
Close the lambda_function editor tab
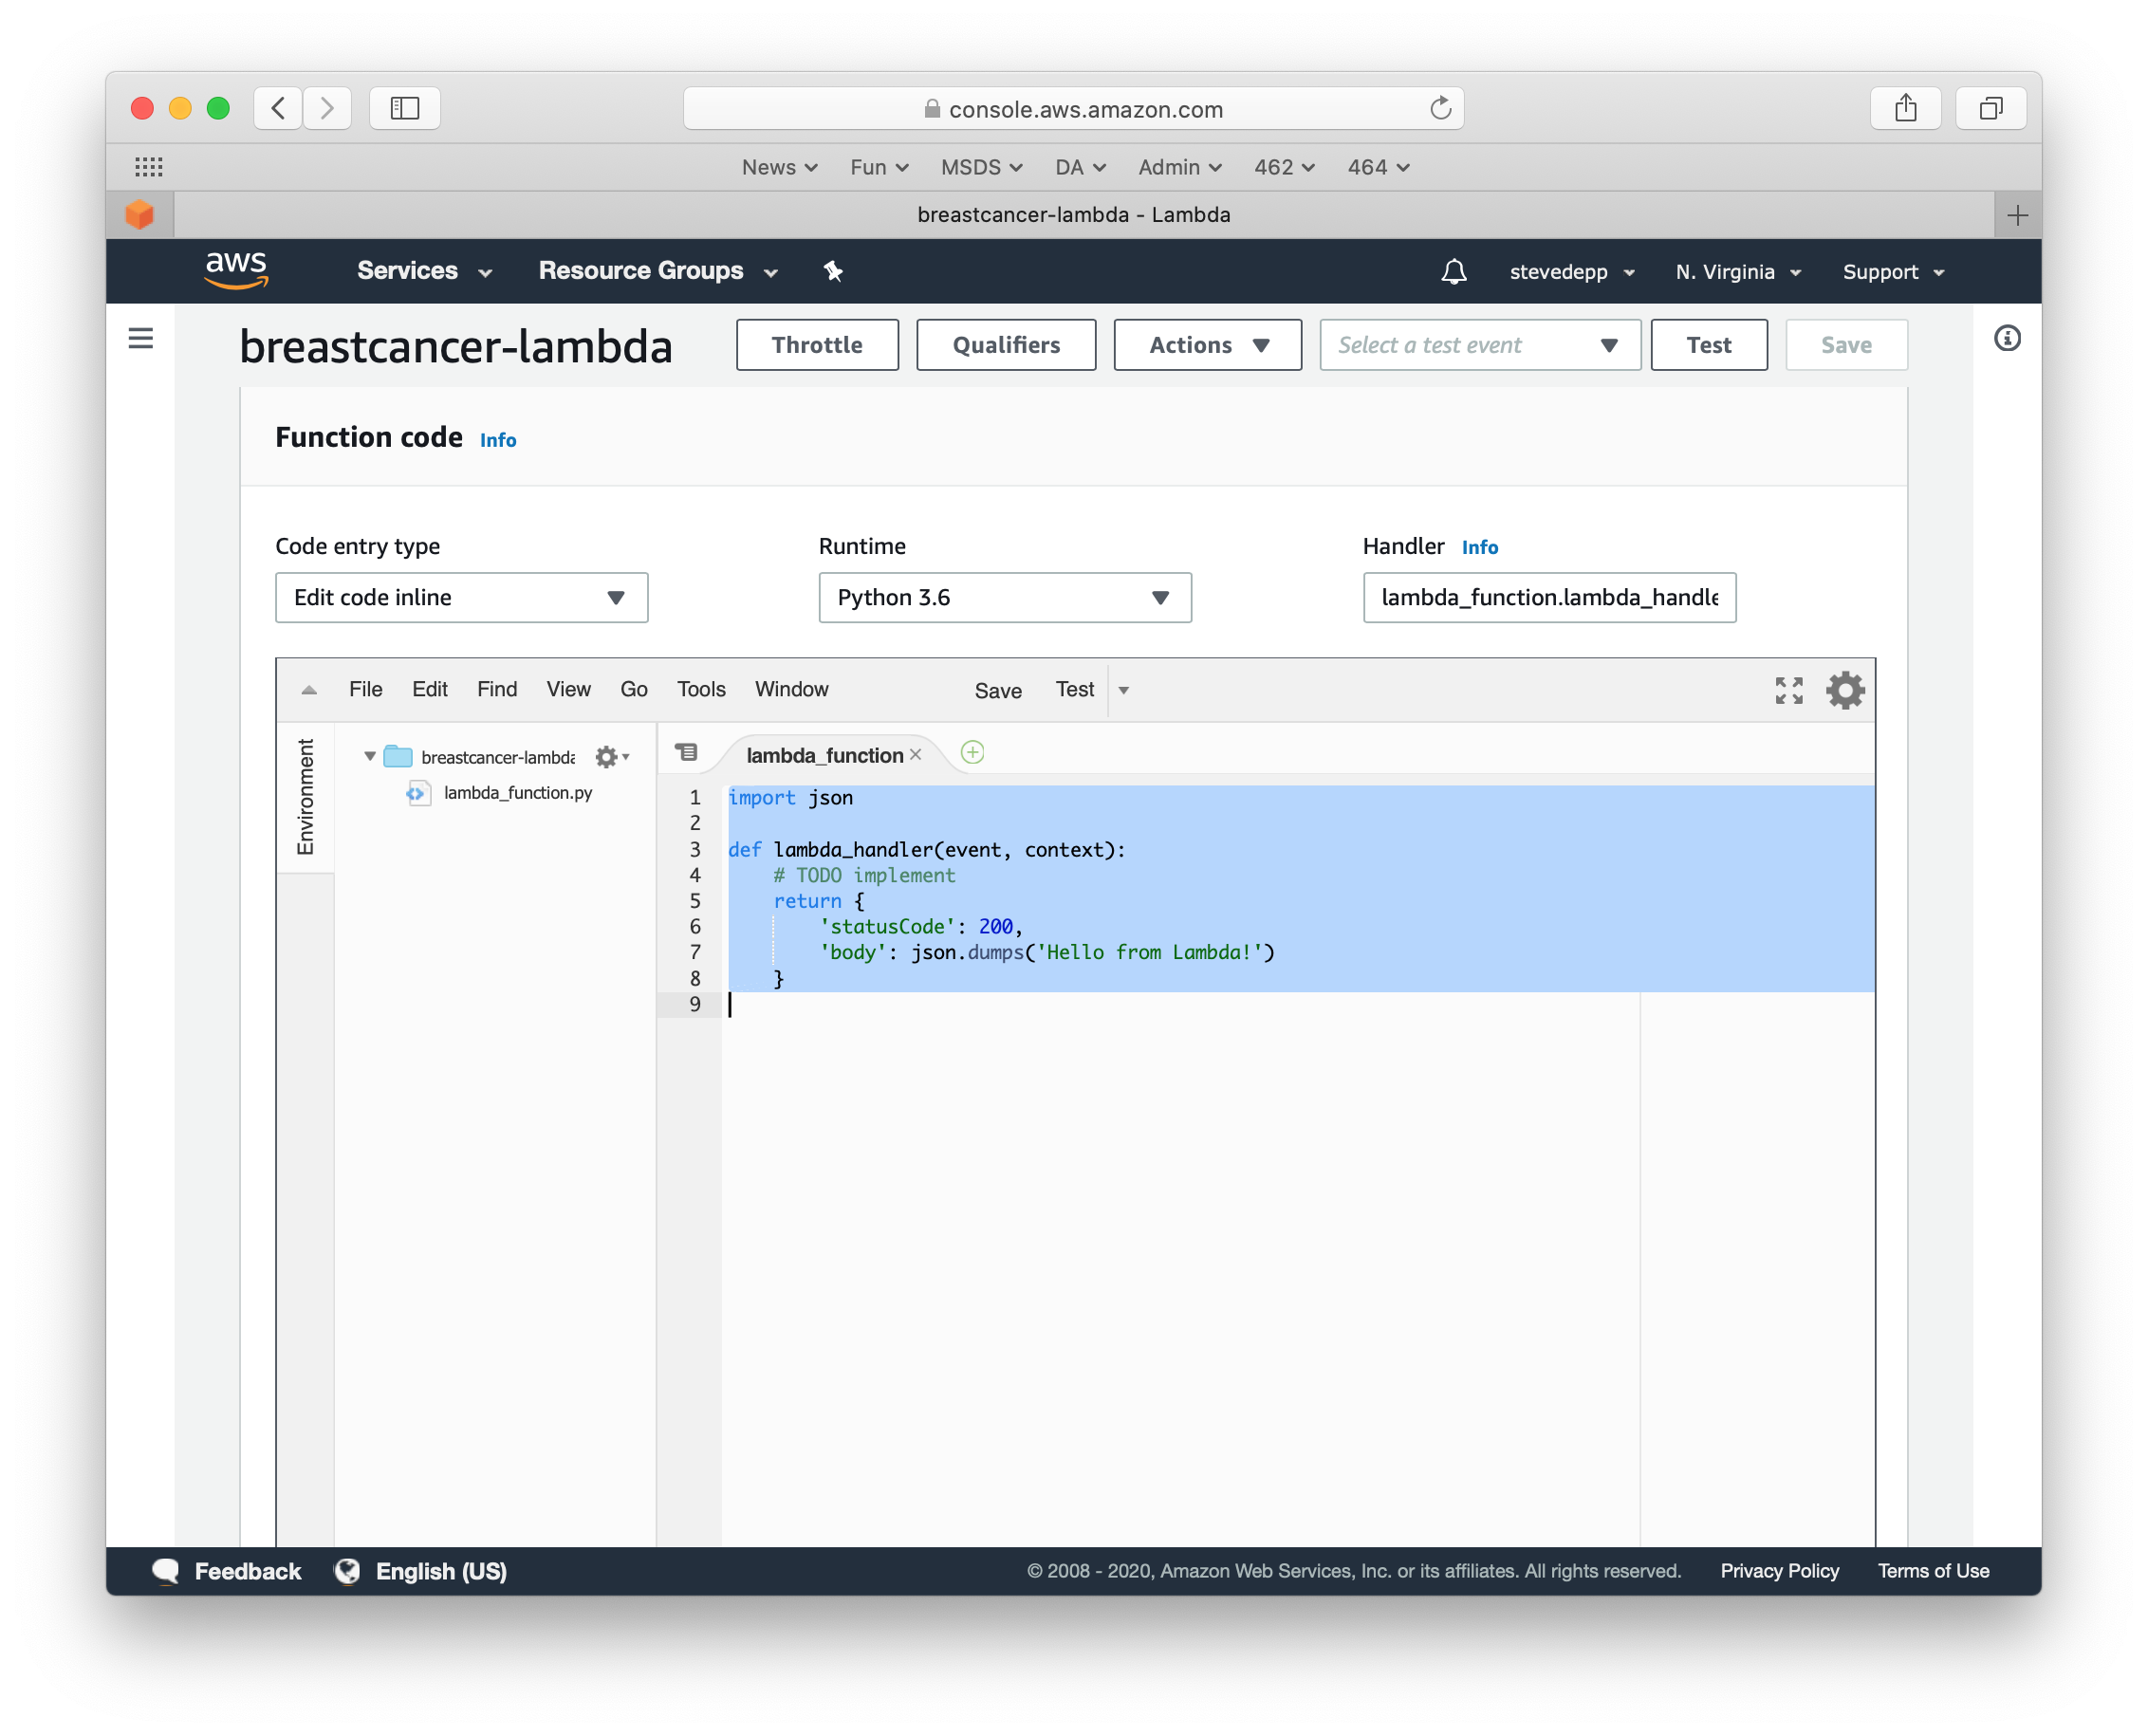click(915, 755)
